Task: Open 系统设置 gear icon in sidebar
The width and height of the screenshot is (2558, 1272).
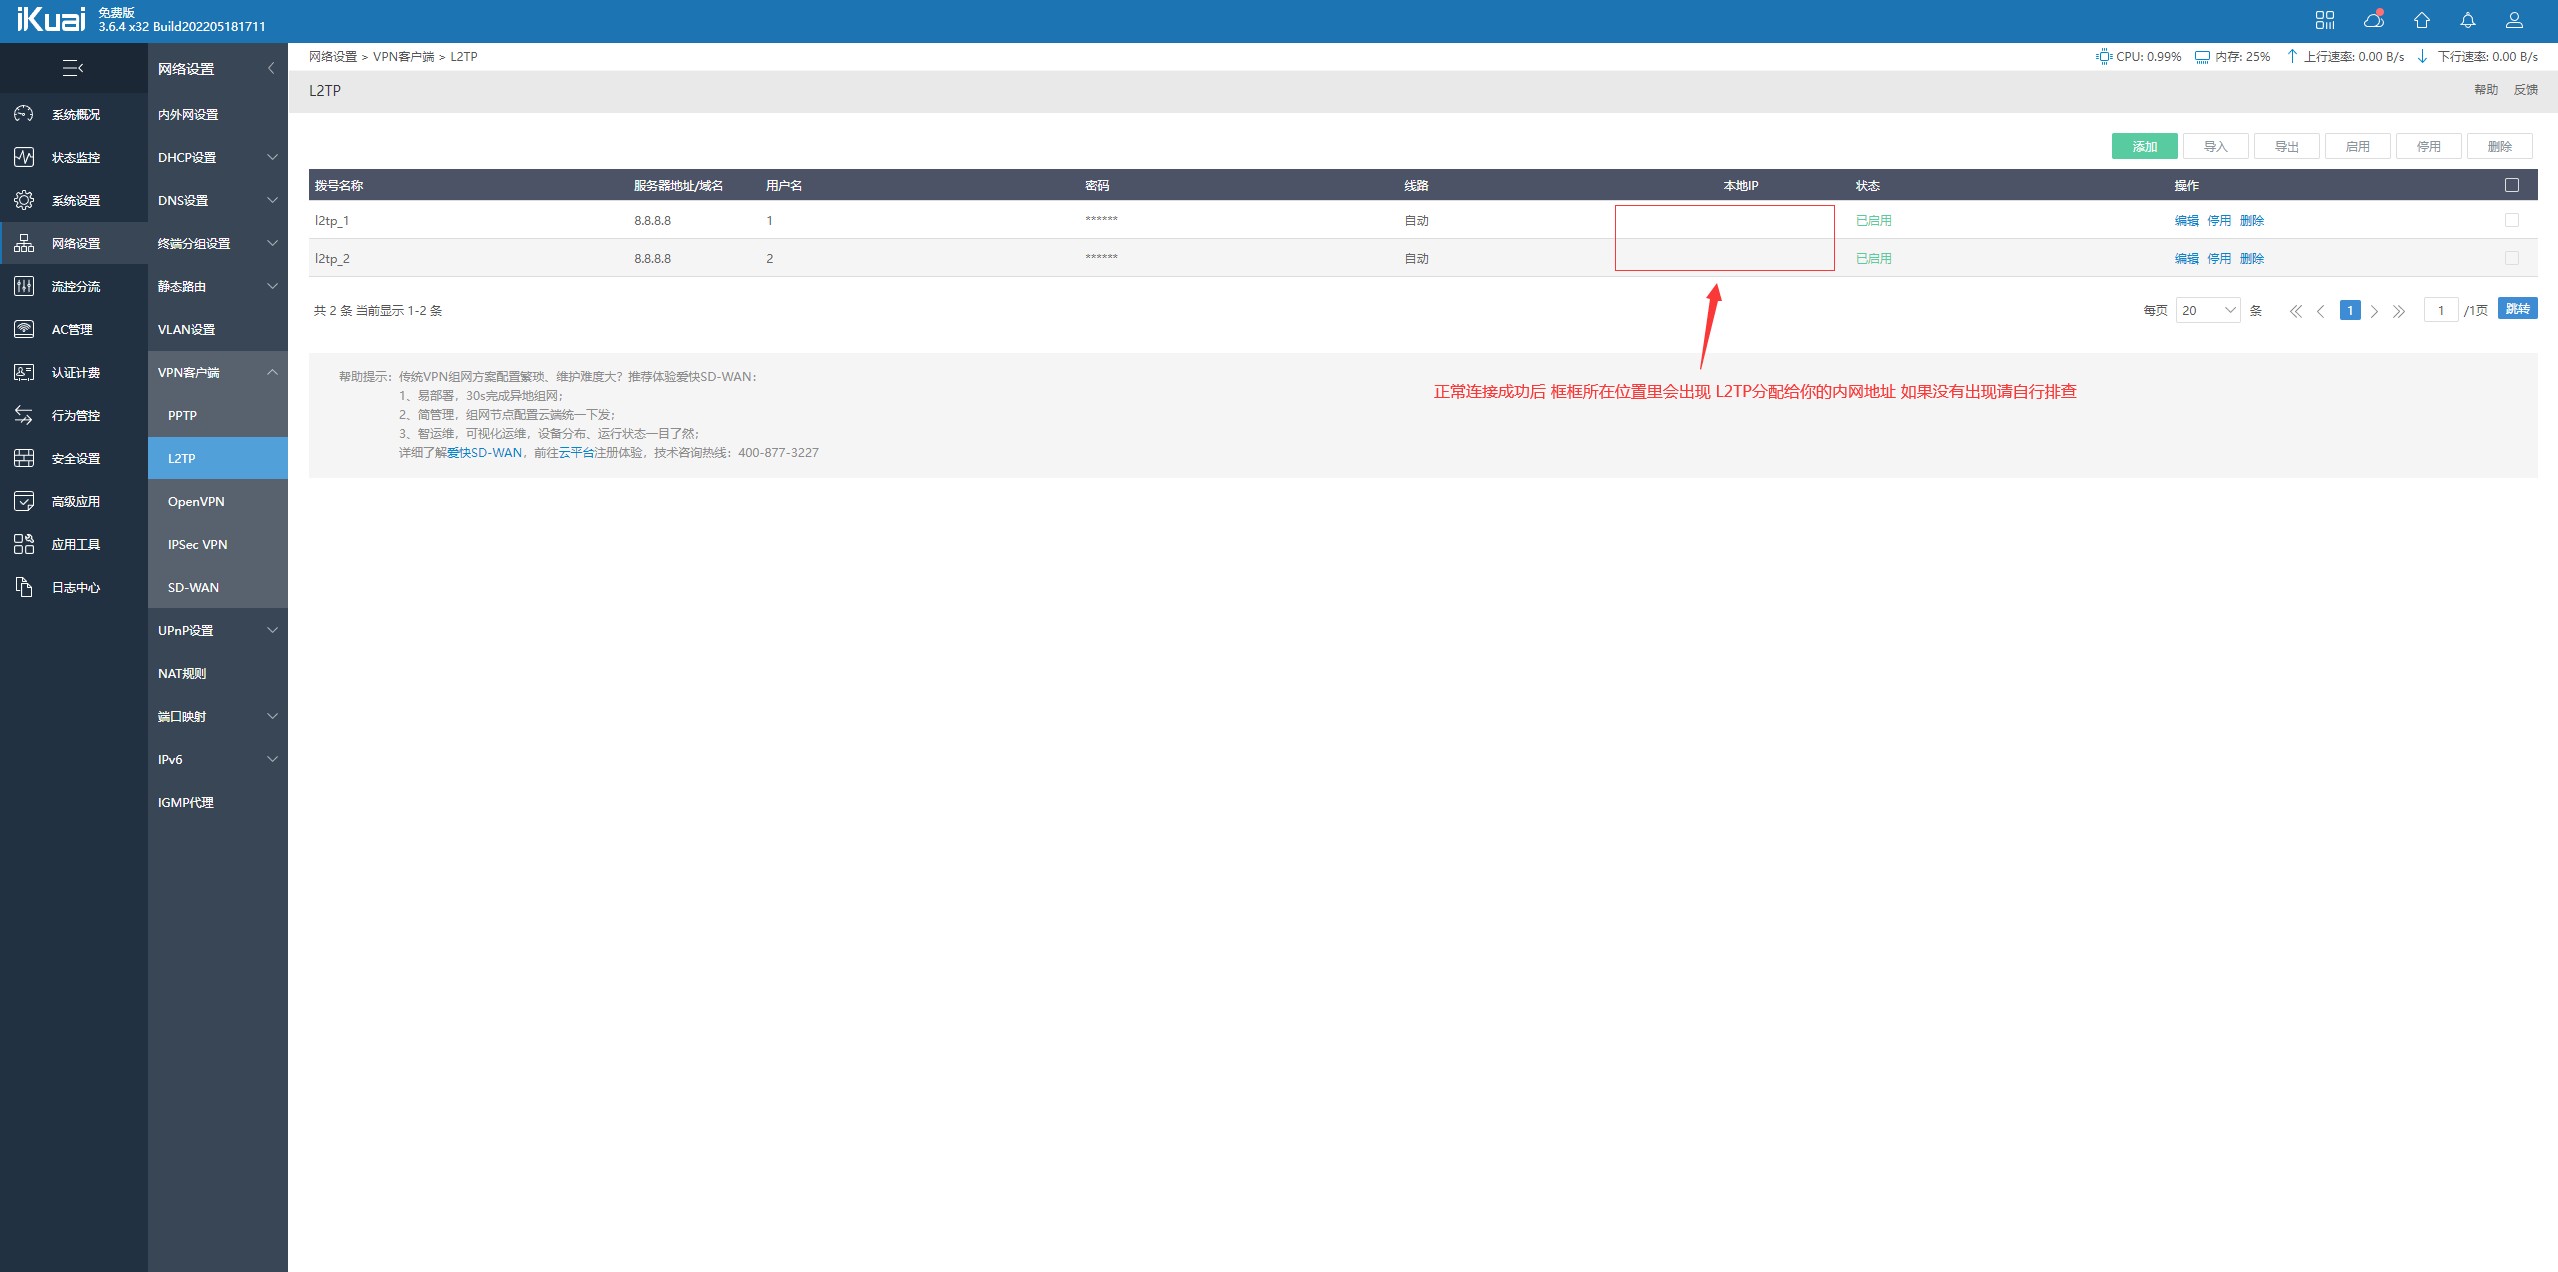Action: point(24,200)
